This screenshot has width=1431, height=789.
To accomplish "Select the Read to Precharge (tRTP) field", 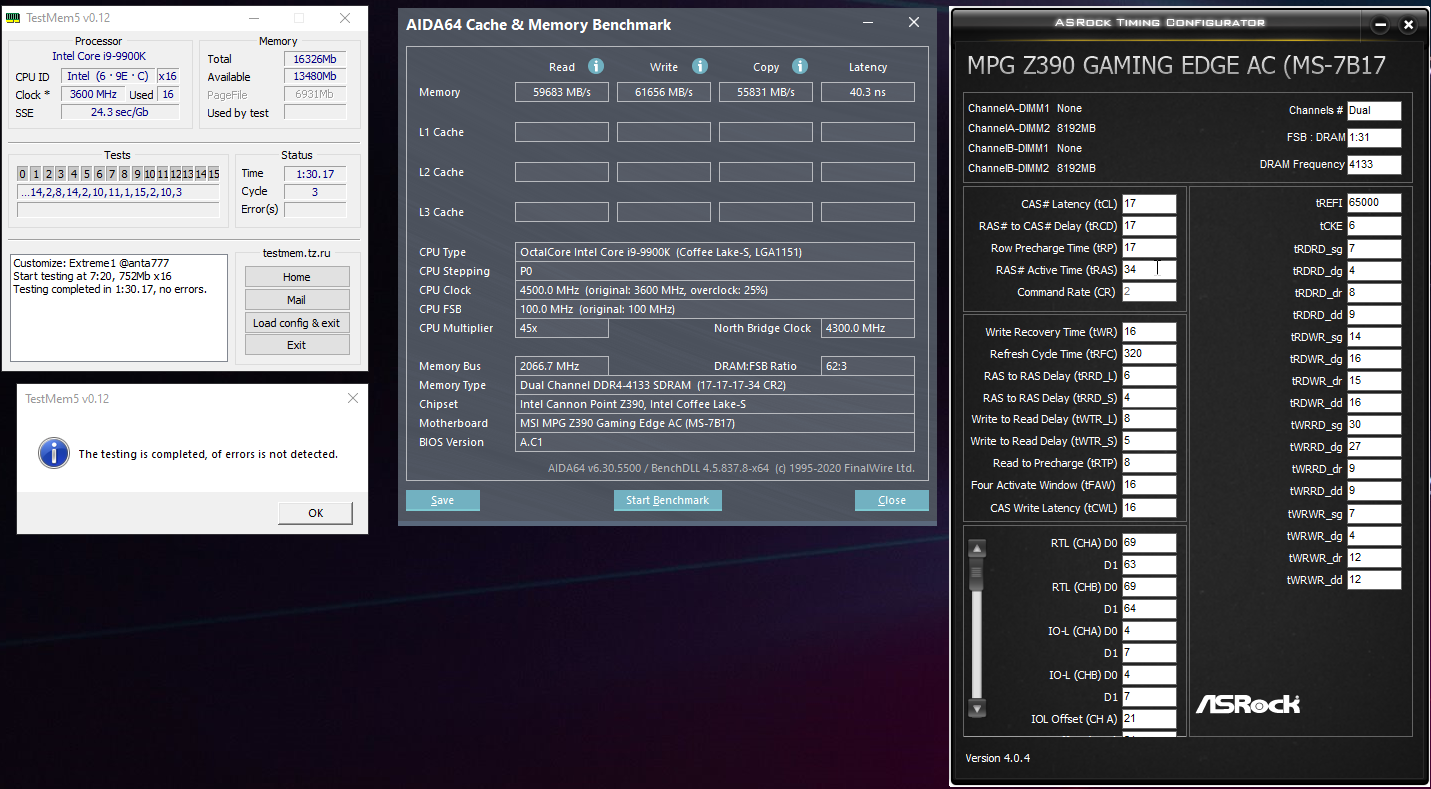I will pyautogui.click(x=1149, y=463).
